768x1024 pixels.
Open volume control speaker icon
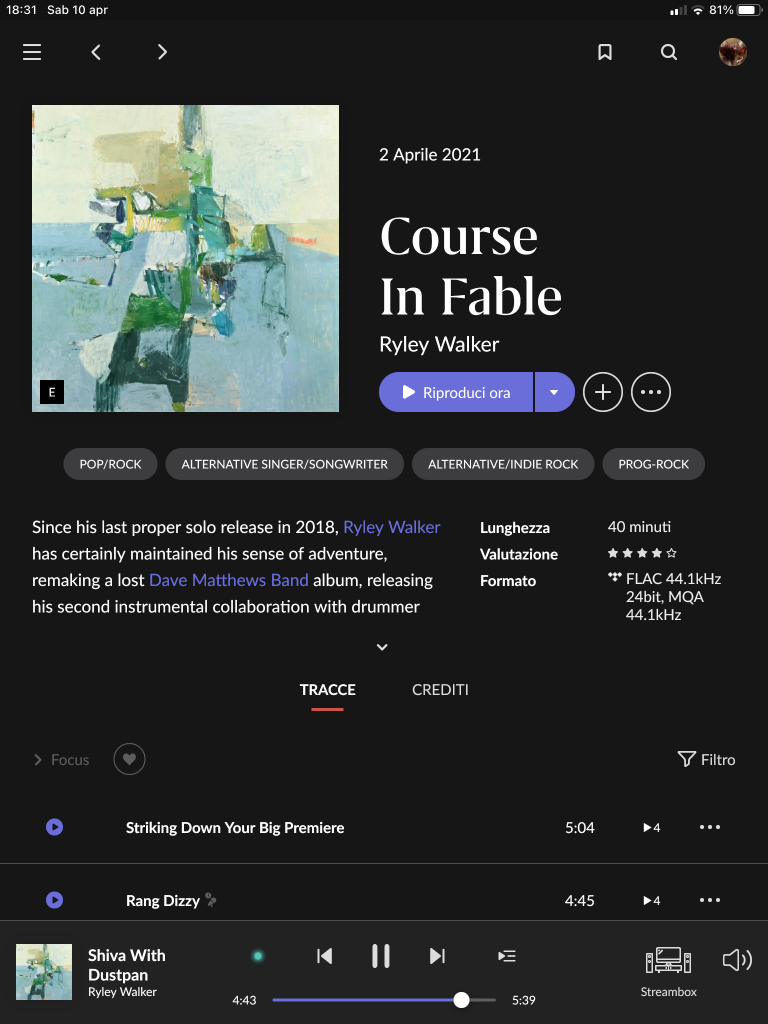[737, 960]
